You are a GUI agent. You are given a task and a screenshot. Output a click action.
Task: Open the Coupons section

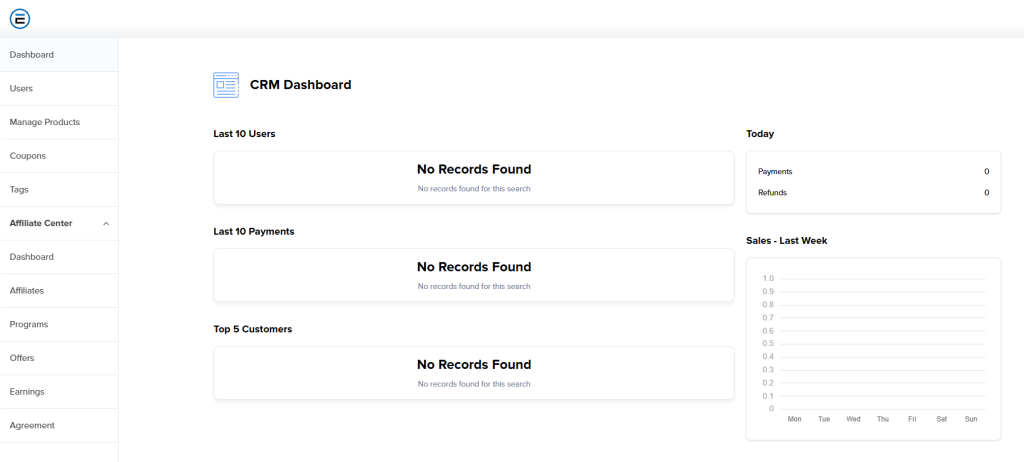[59, 156]
